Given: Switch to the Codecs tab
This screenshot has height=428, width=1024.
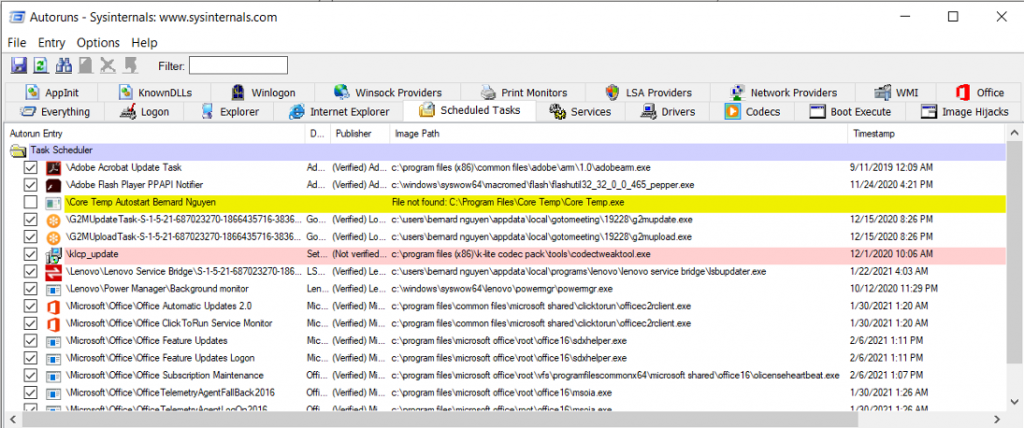Looking at the screenshot, I should pyautogui.click(x=752, y=112).
